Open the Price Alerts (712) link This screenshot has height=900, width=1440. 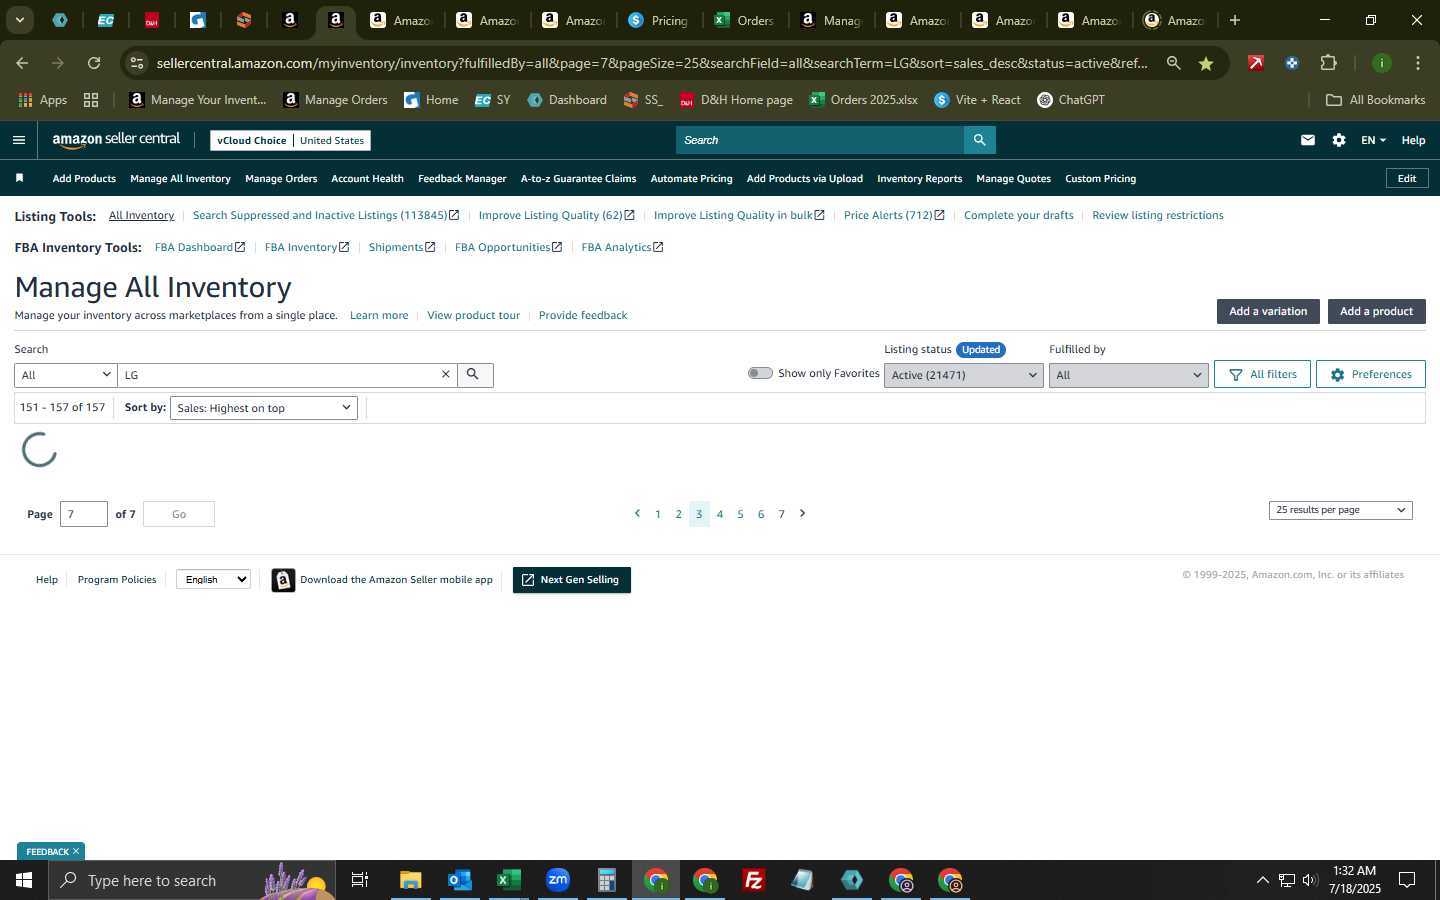(x=893, y=215)
